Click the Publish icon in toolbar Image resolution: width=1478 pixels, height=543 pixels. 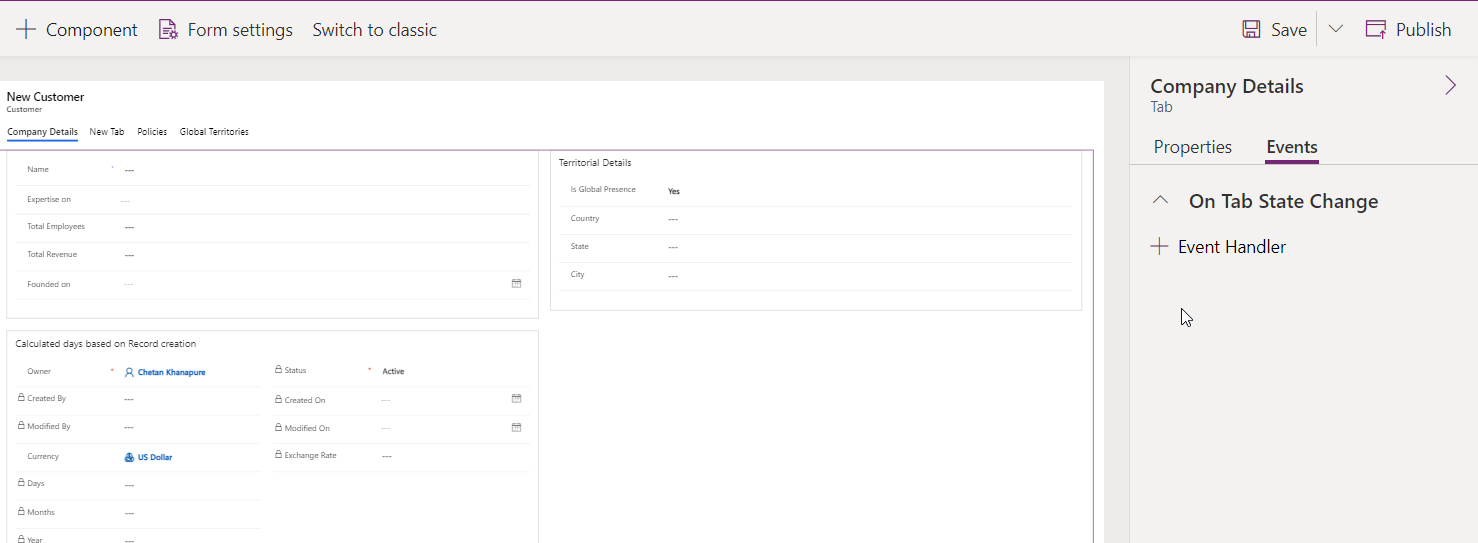[x=1376, y=30]
